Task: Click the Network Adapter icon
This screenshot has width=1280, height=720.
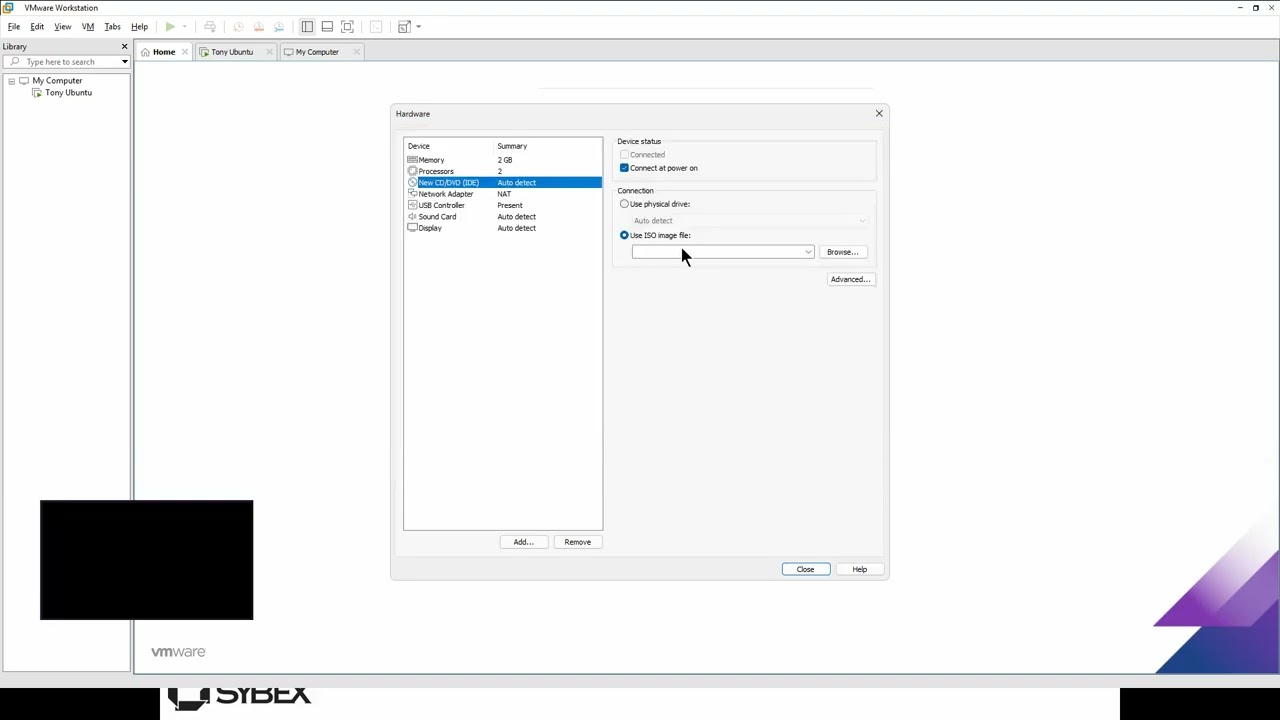Action: click(x=412, y=194)
